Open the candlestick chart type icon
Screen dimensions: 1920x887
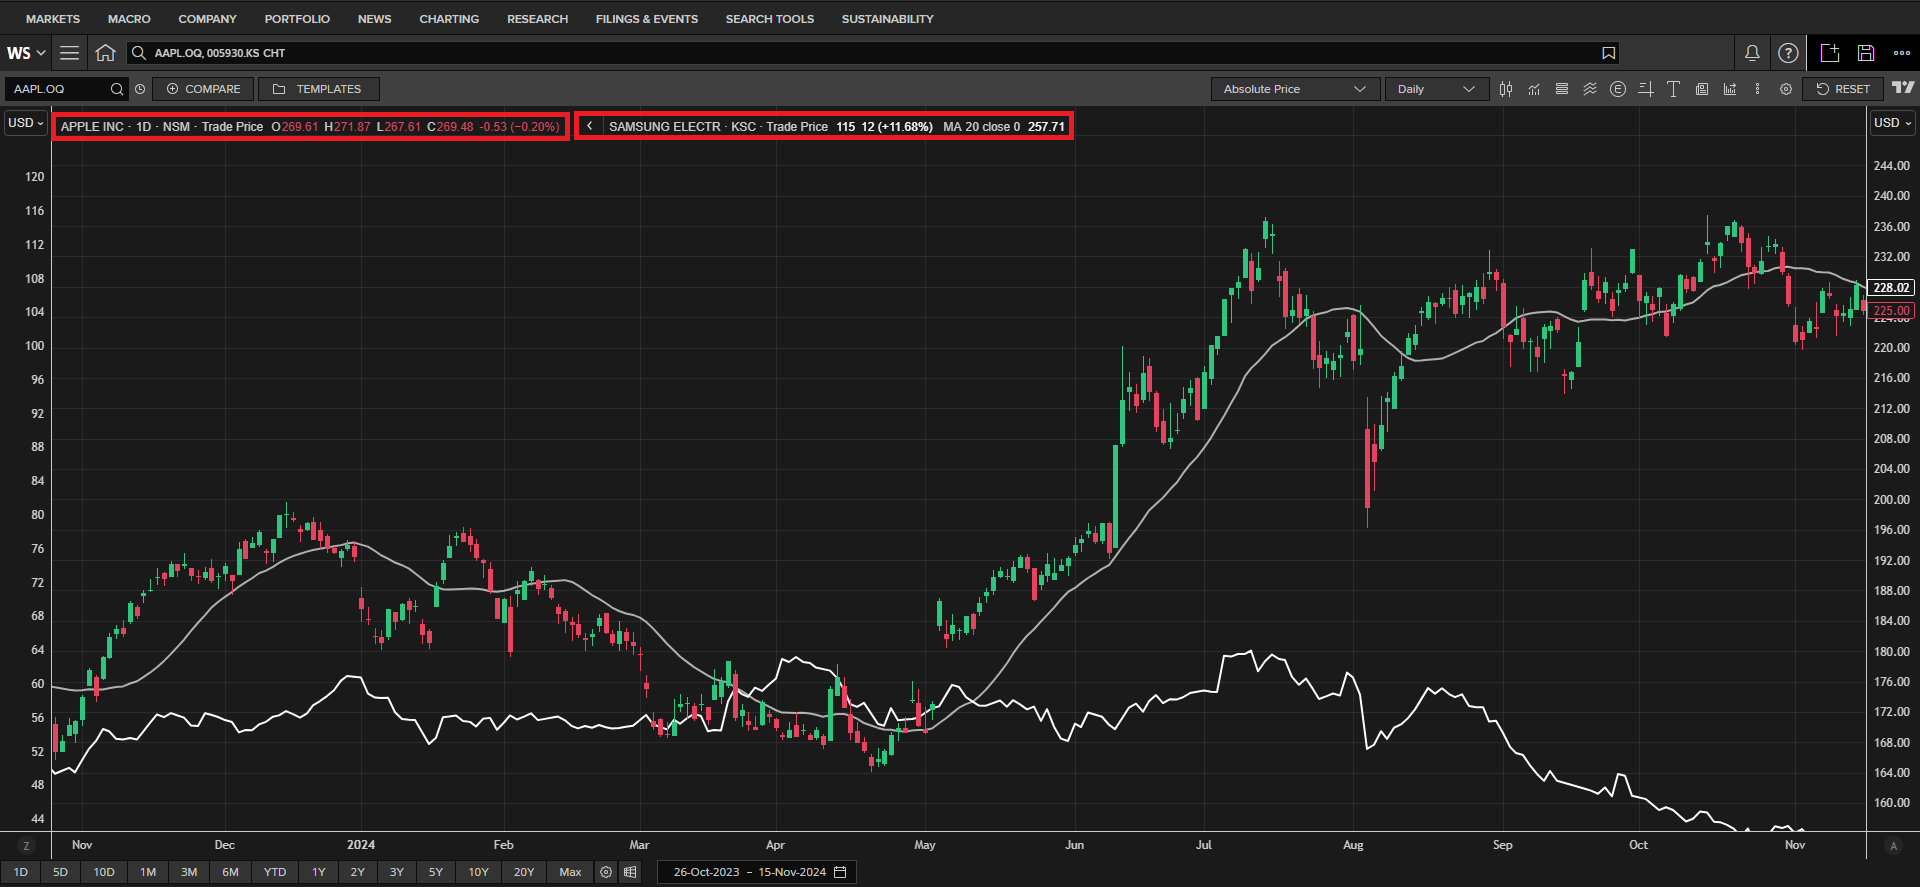click(1506, 89)
